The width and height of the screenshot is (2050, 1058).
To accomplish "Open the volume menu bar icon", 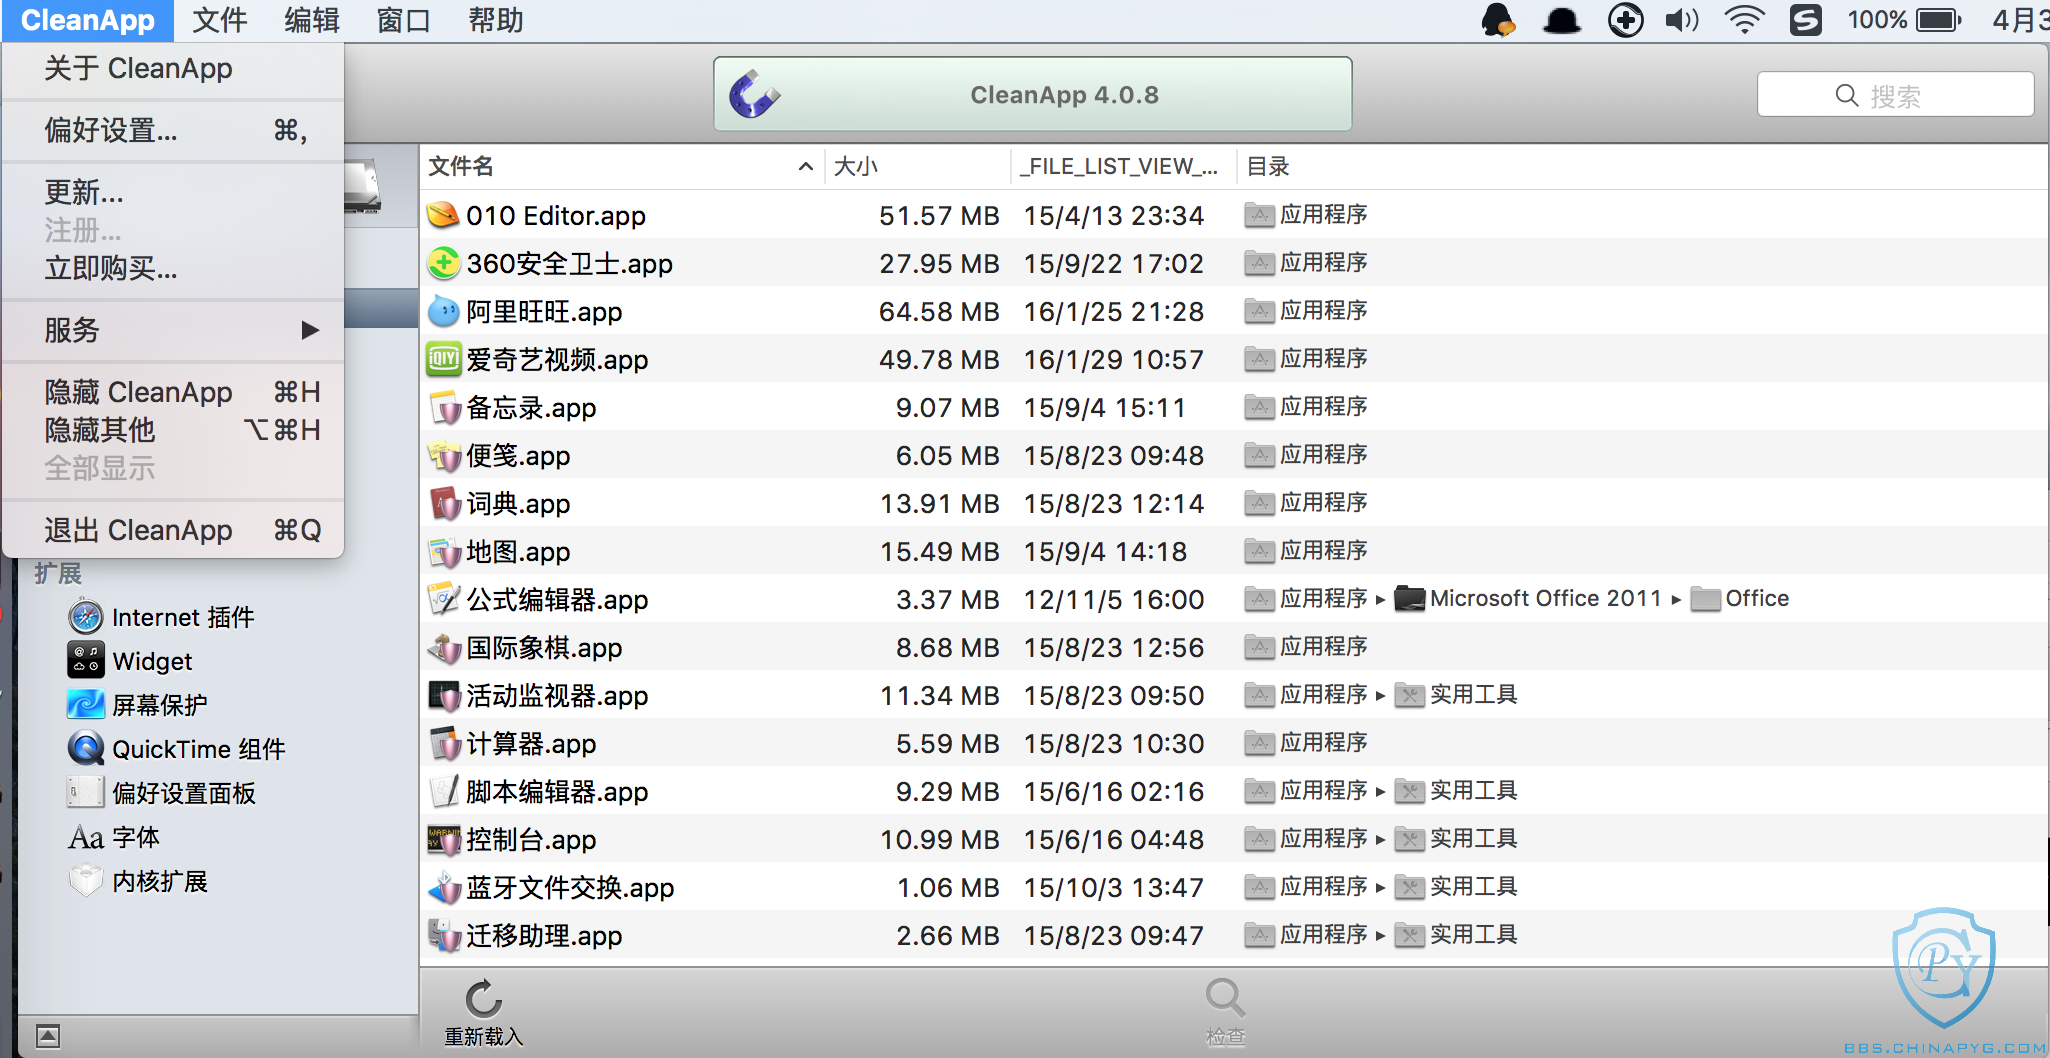I will (x=1682, y=20).
